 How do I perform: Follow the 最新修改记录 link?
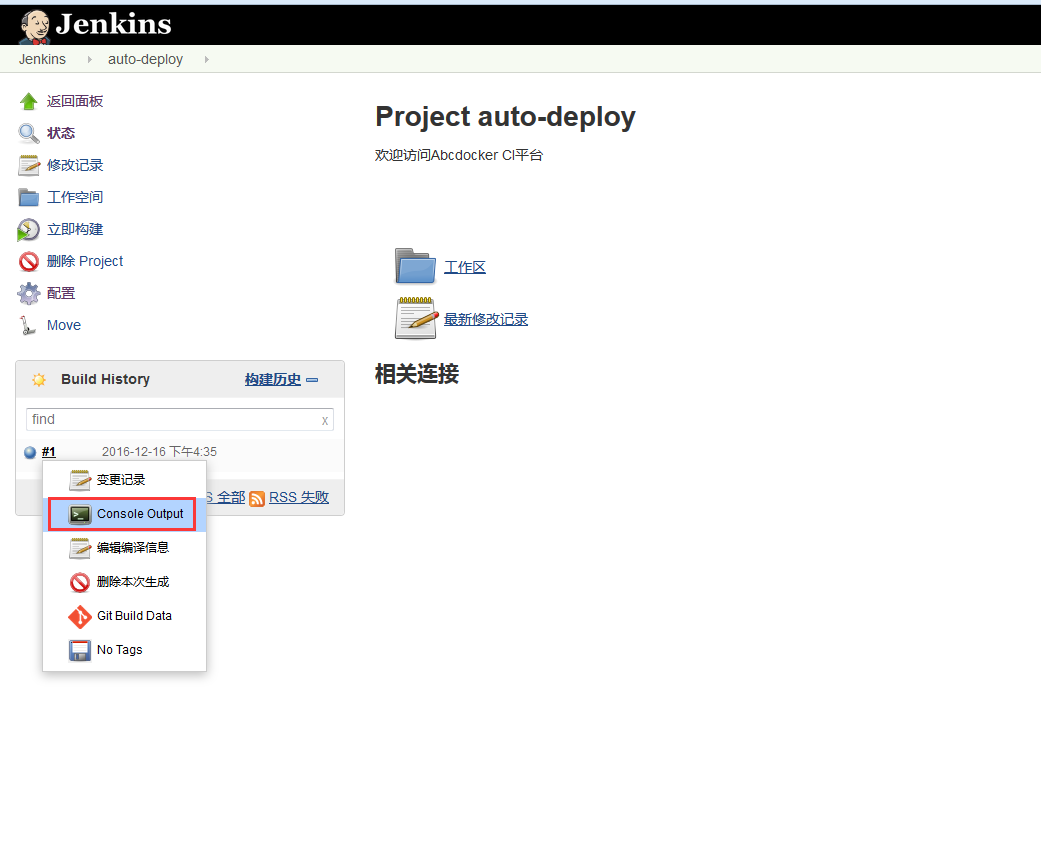coord(486,318)
